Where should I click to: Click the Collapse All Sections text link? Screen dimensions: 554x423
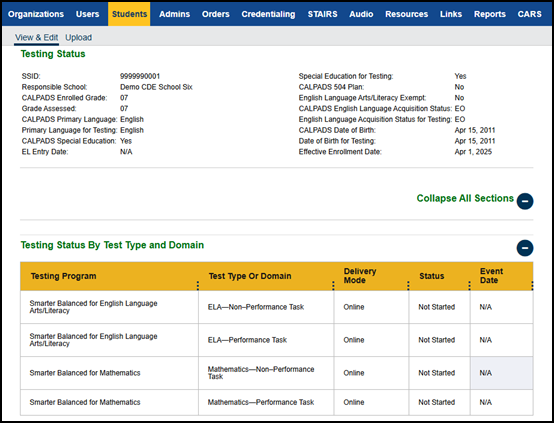pyautogui.click(x=465, y=198)
